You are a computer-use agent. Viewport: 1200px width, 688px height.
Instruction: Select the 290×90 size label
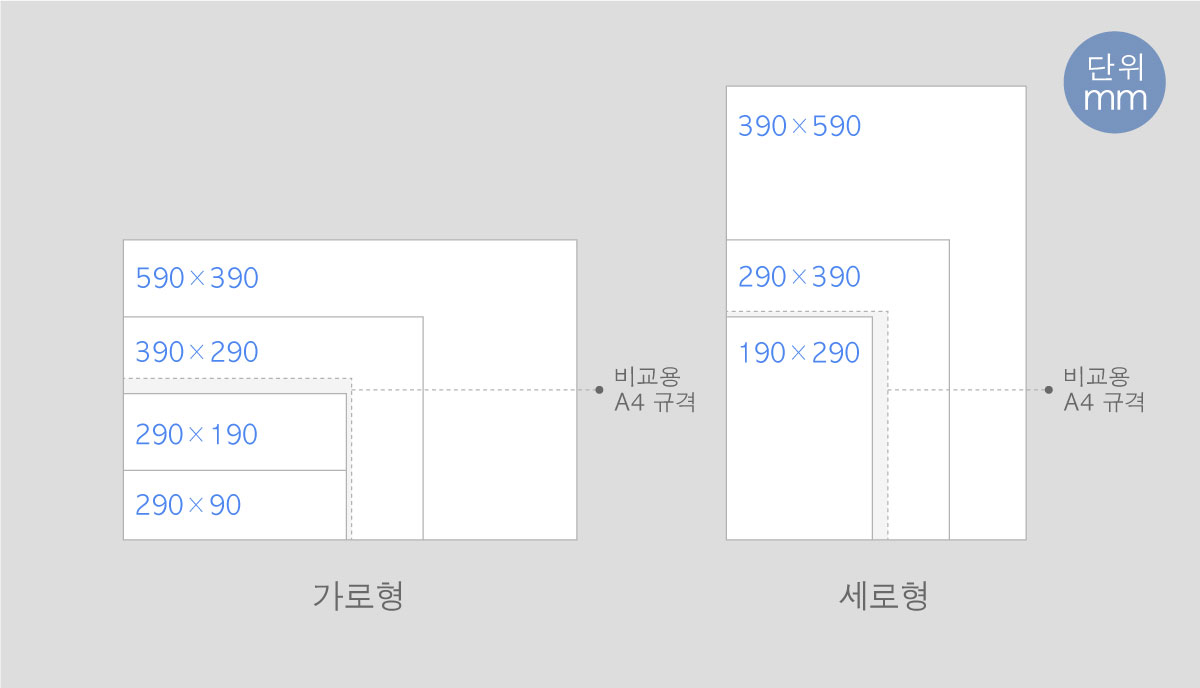click(x=188, y=505)
